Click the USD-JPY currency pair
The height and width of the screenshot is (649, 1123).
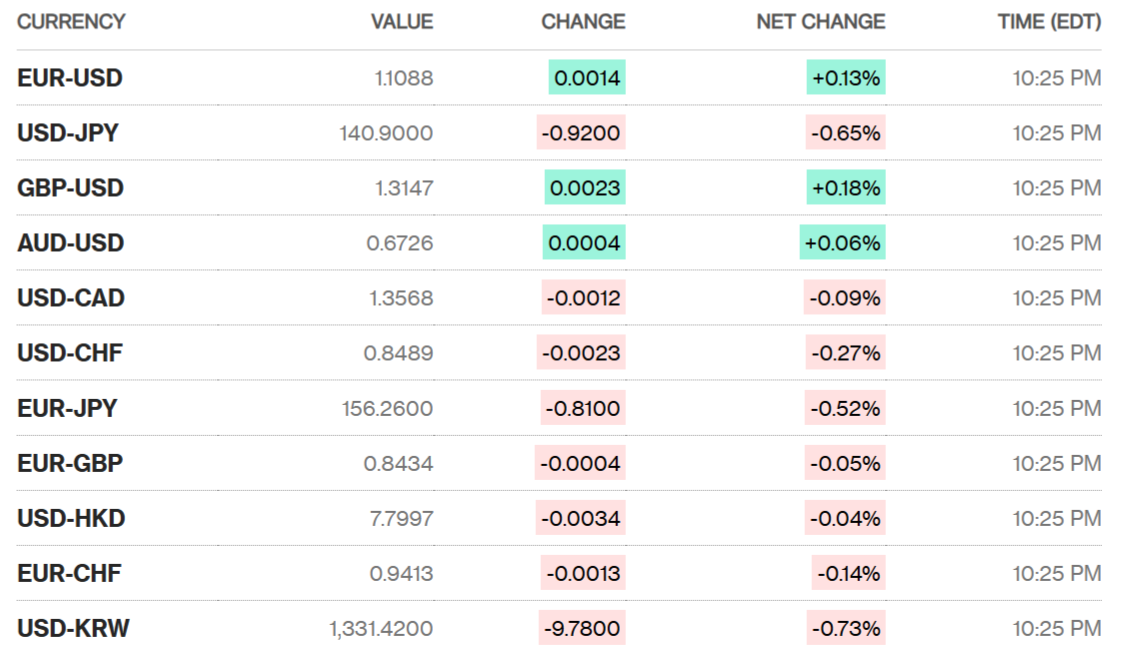pos(68,133)
